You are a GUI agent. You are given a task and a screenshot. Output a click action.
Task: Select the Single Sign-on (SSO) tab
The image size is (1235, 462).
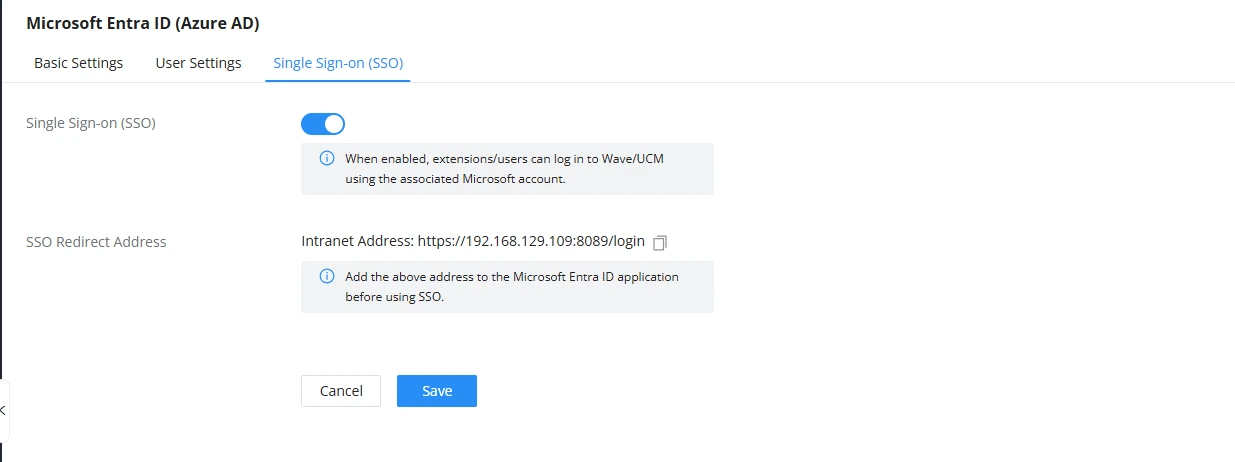[338, 63]
